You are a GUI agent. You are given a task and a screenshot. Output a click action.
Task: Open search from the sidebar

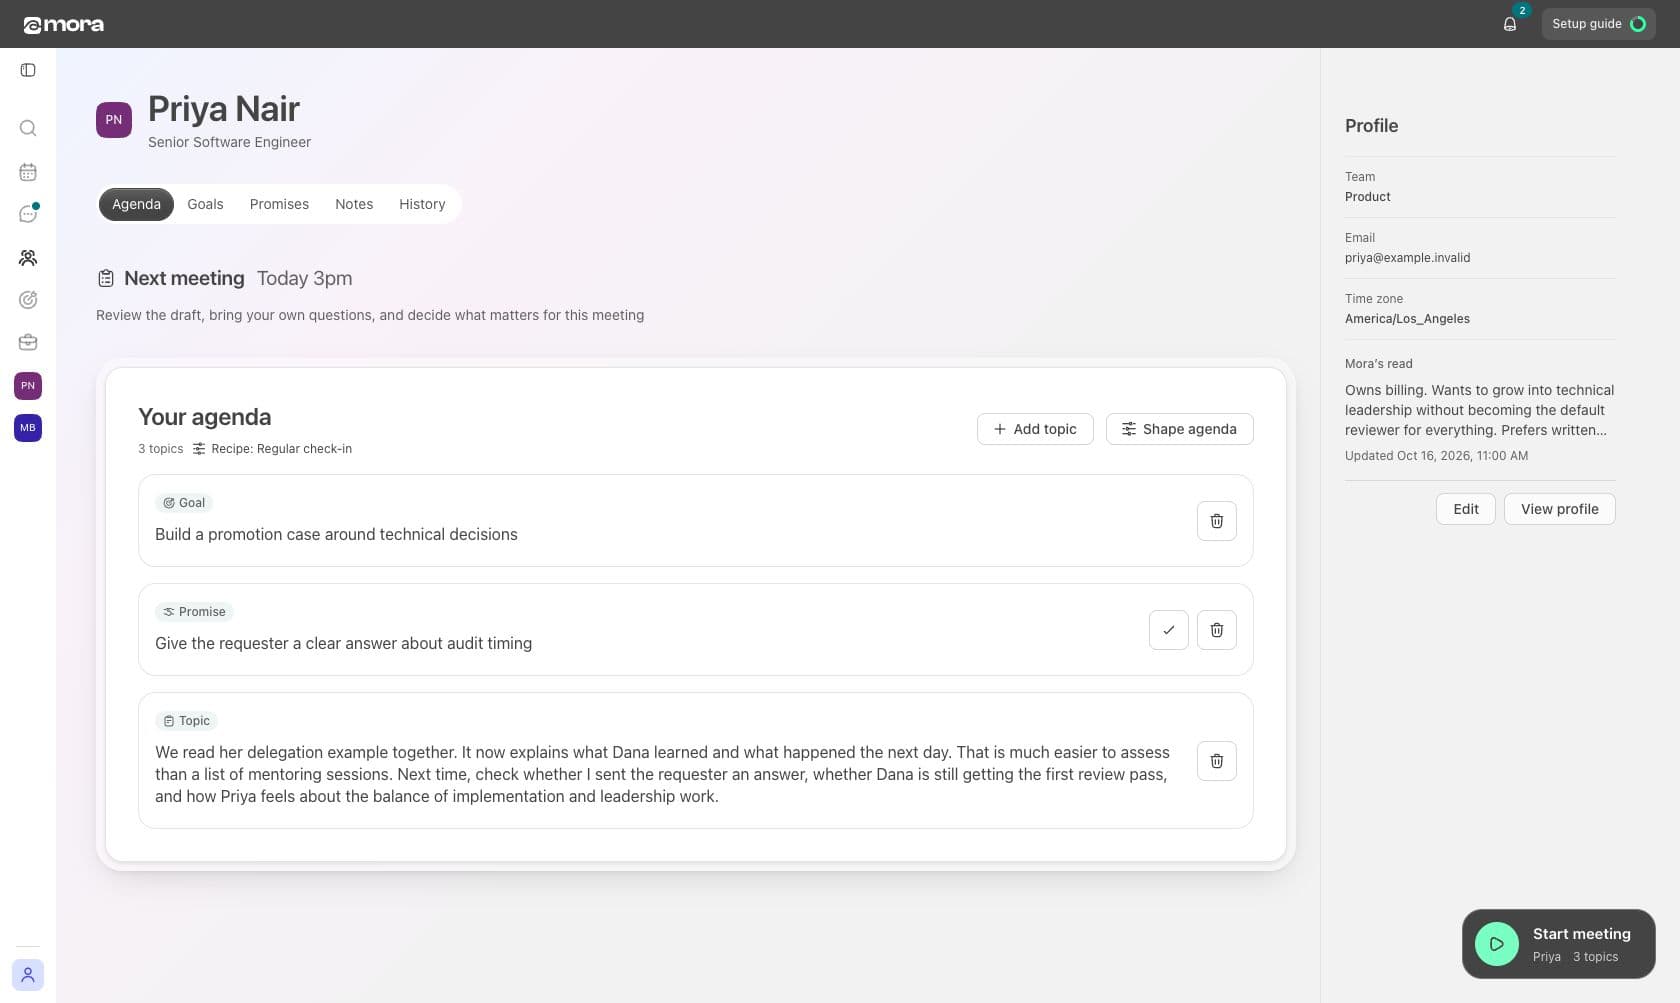coord(28,128)
